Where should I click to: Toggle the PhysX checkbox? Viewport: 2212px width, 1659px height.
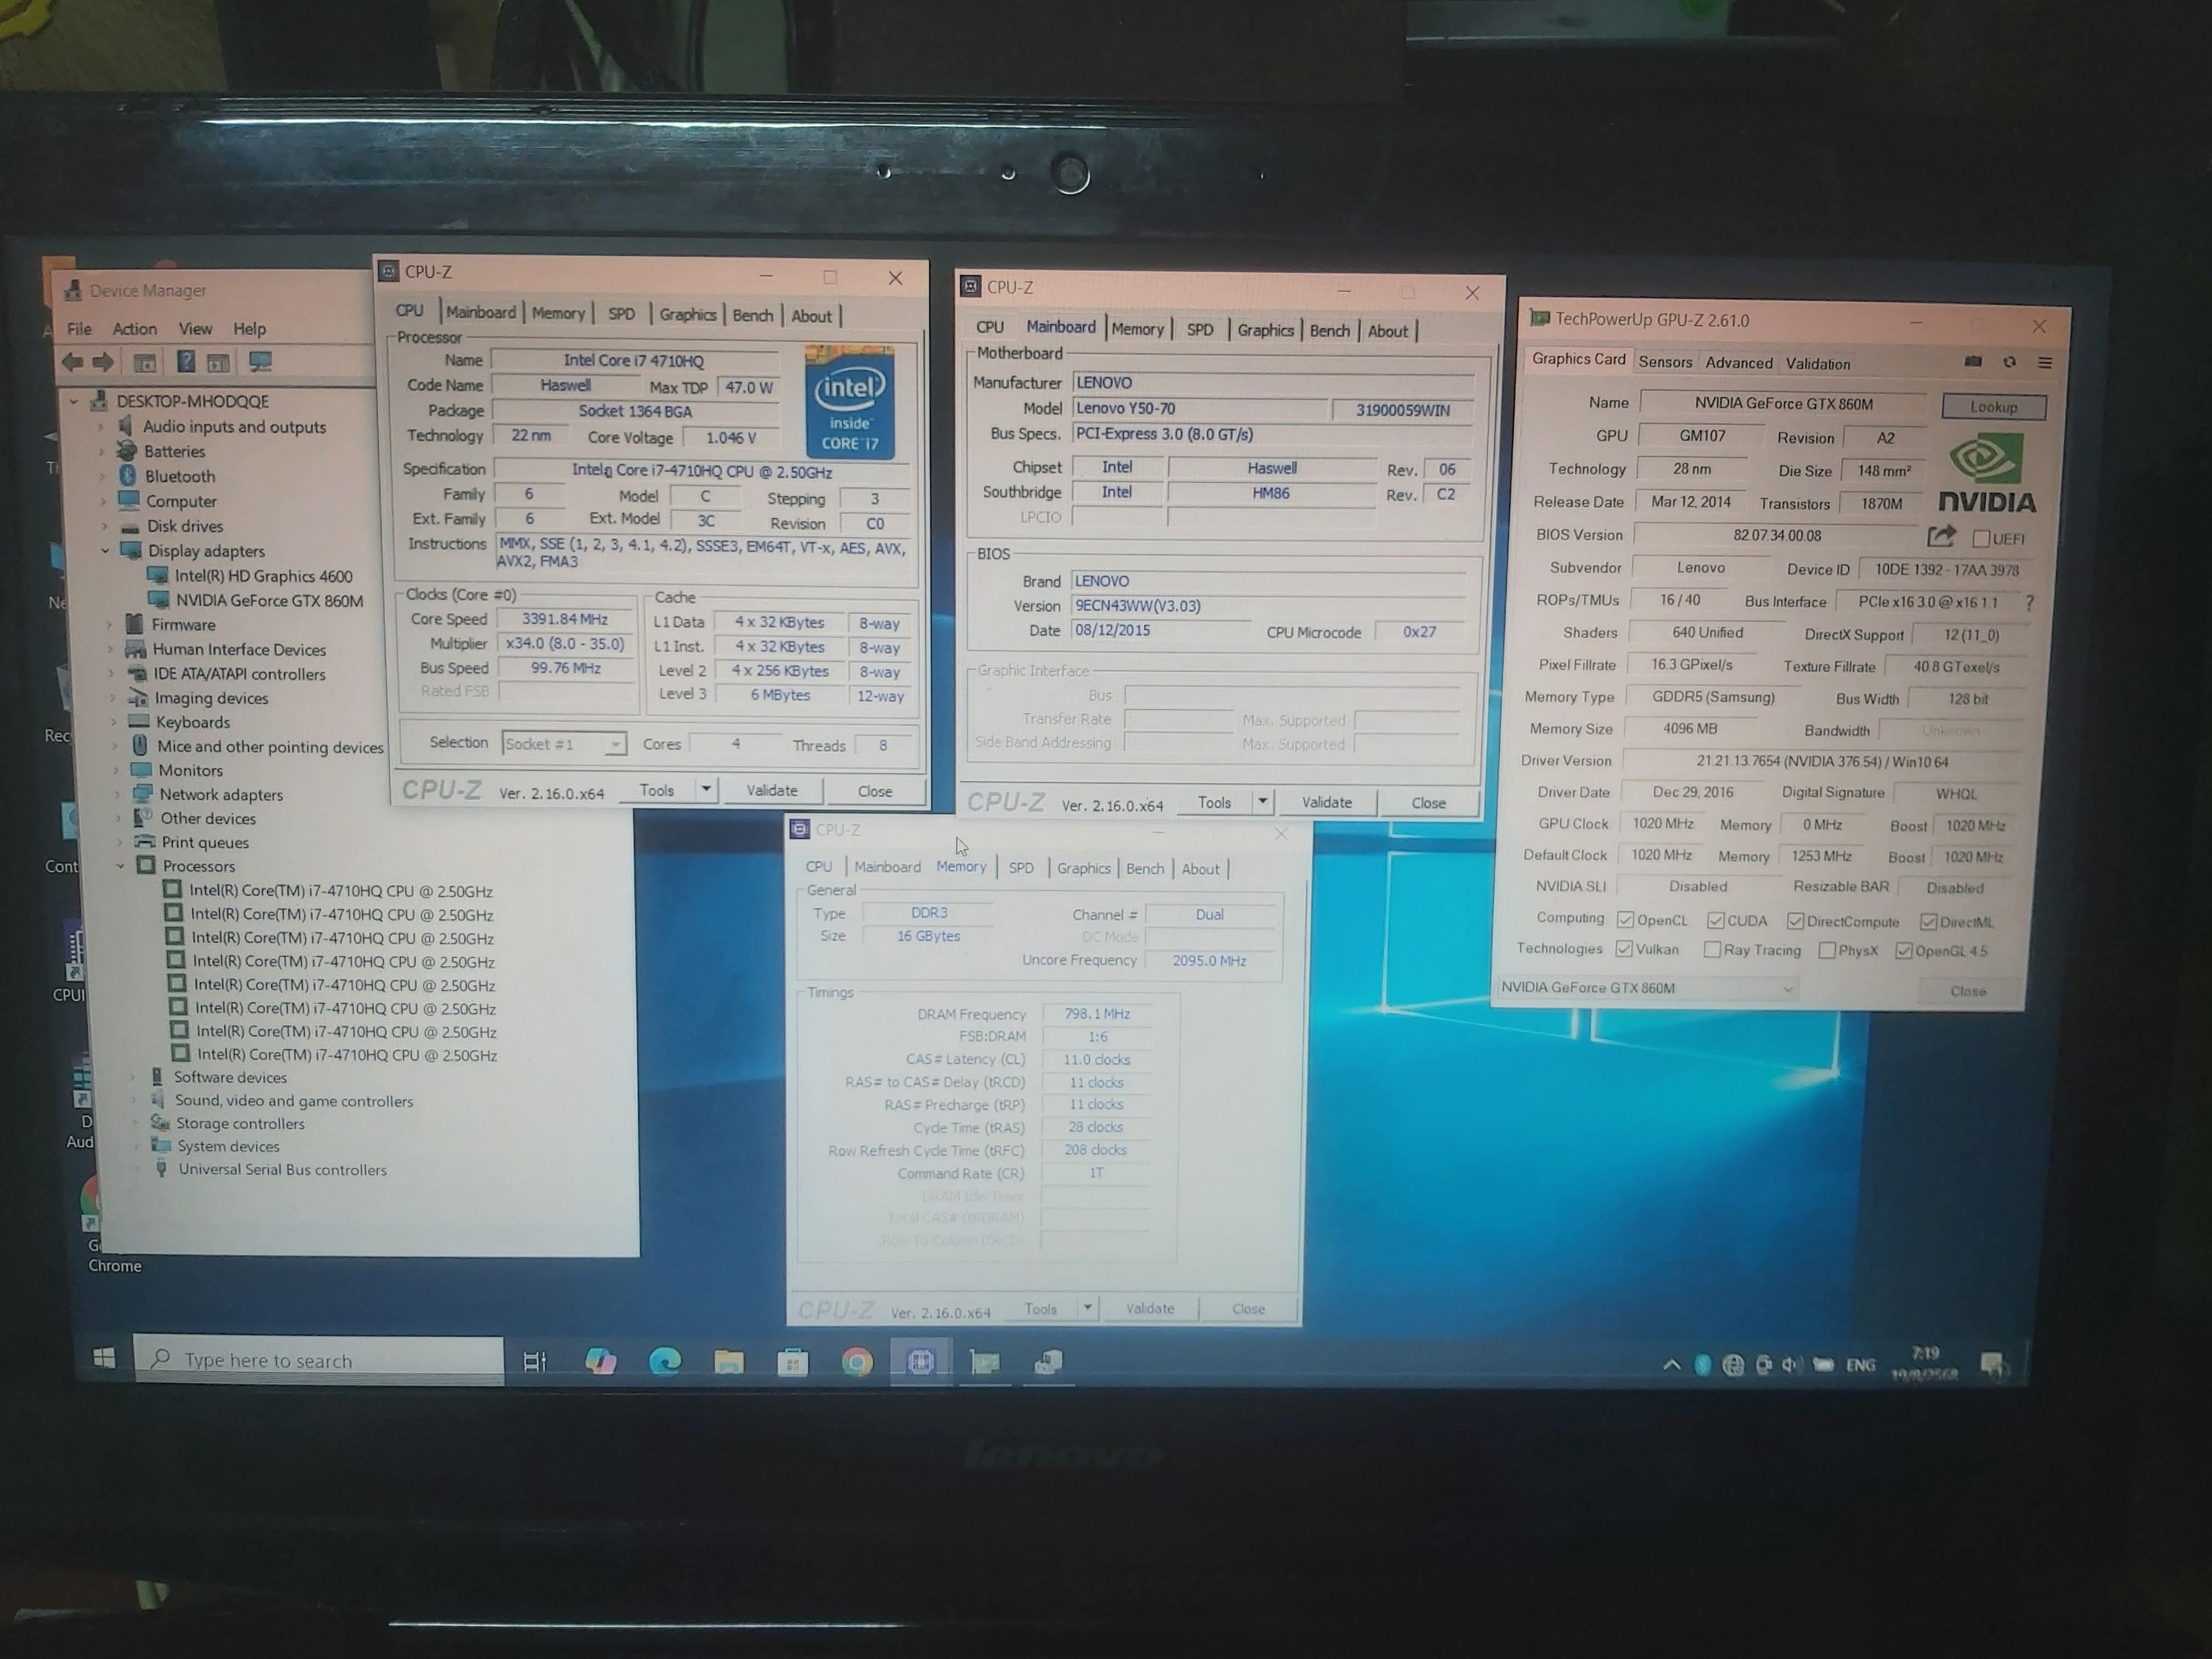click(x=1827, y=950)
